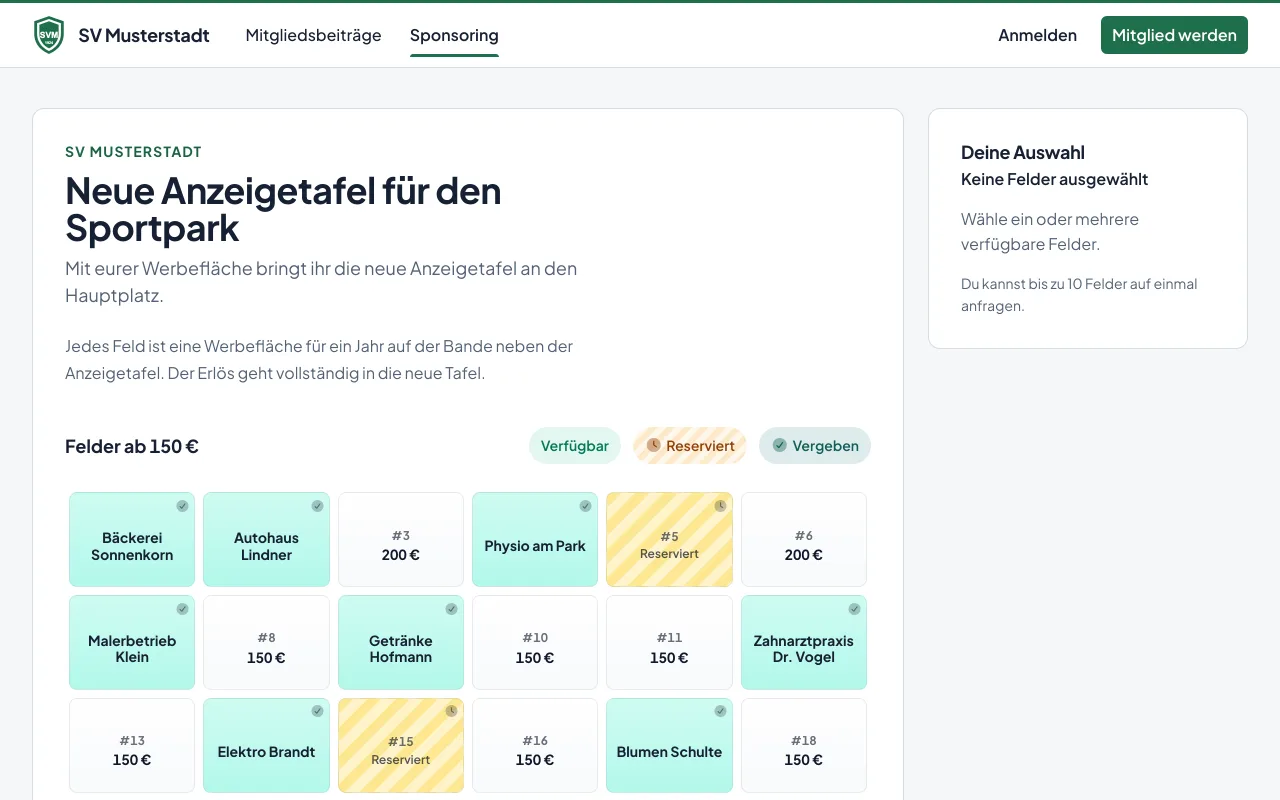Click the Autohaus Lindner sponsor field
The height and width of the screenshot is (800, 1280).
click(x=266, y=539)
